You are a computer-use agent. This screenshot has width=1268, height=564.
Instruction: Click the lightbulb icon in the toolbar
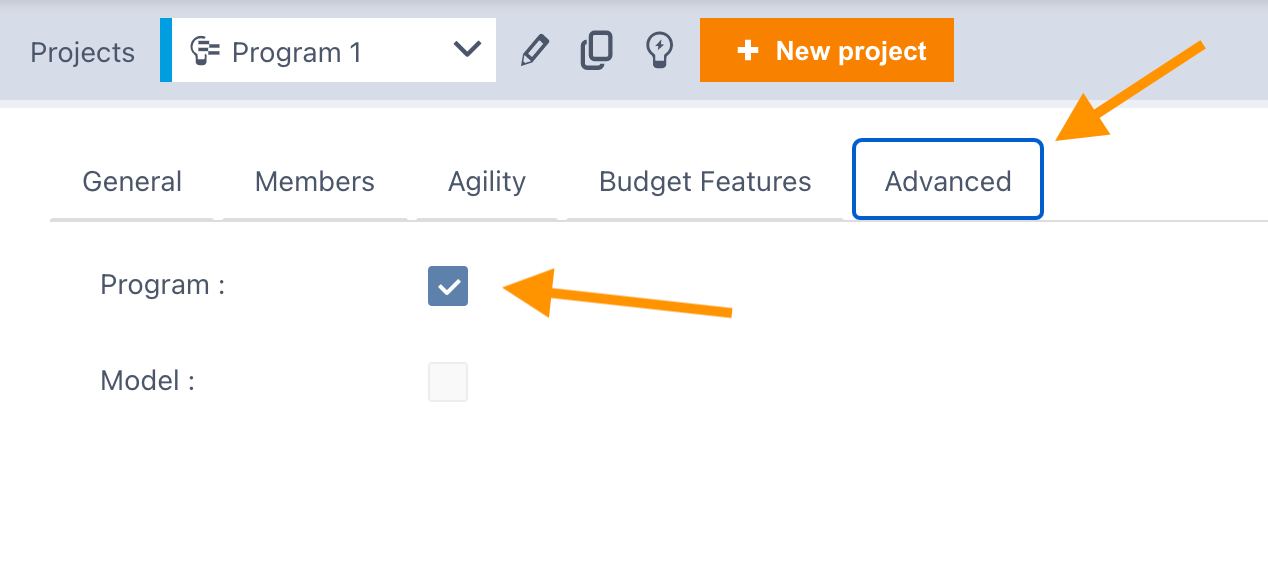659,50
